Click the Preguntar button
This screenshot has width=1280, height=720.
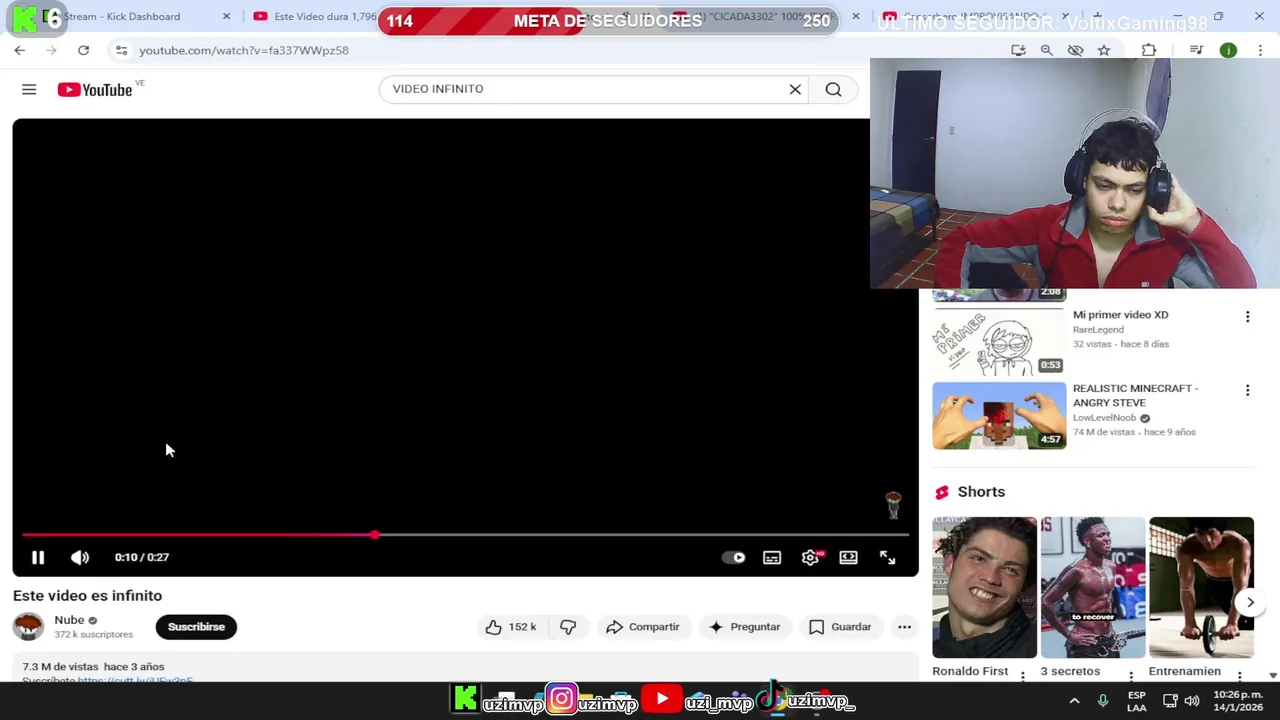pyautogui.click(x=744, y=627)
